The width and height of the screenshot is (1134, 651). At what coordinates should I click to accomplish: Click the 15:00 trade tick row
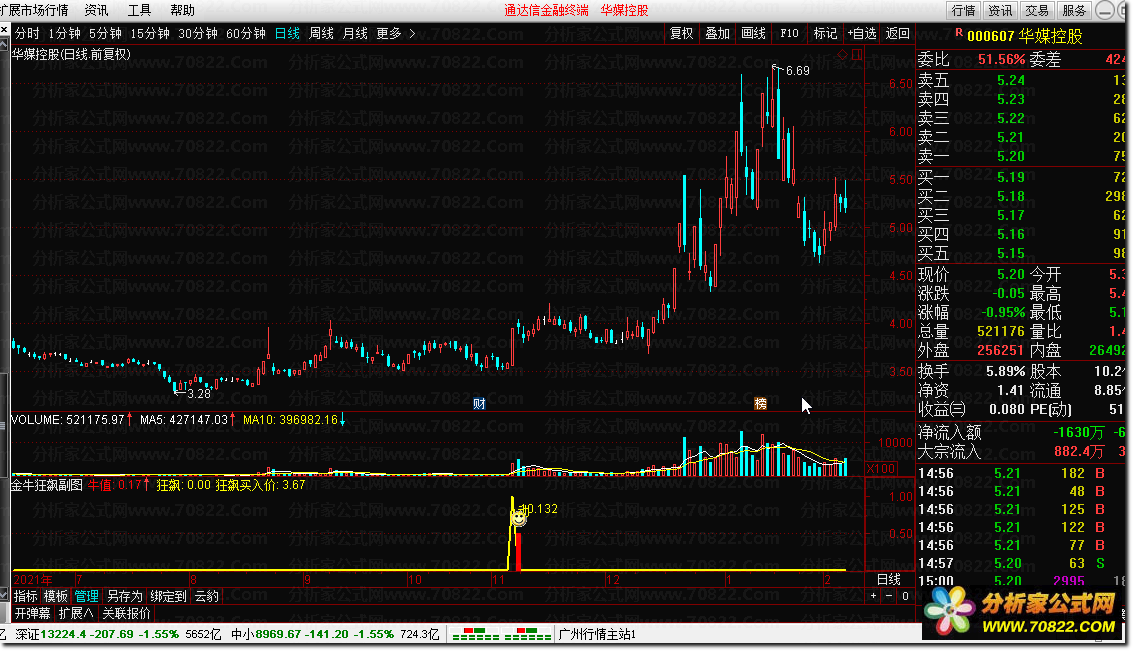(x=1021, y=581)
